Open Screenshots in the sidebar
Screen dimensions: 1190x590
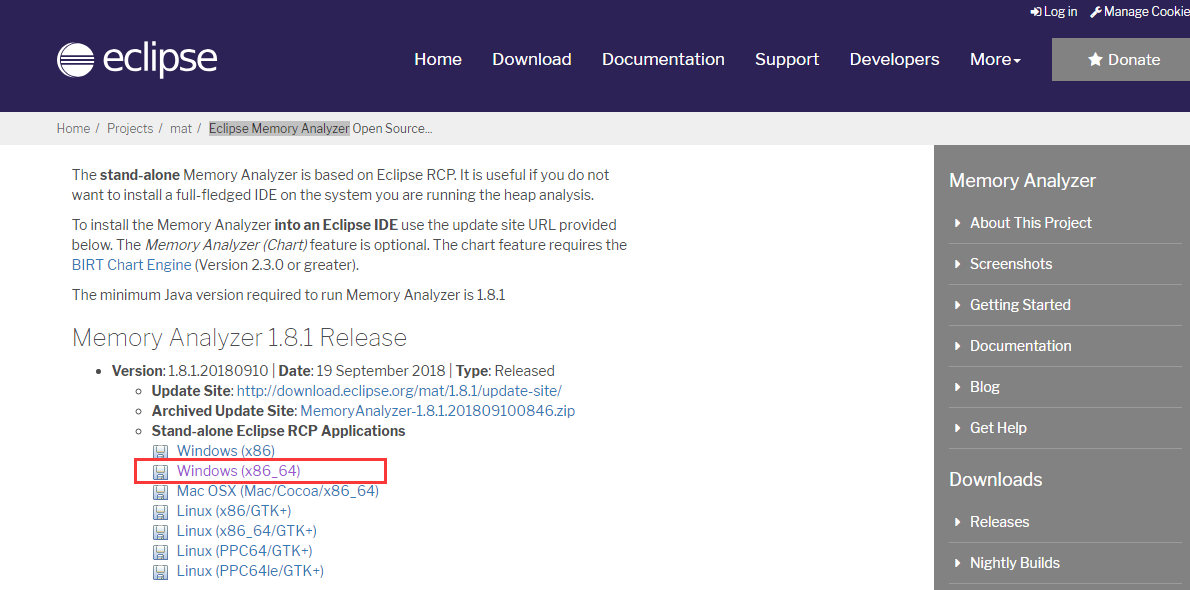pyautogui.click(x=1011, y=263)
